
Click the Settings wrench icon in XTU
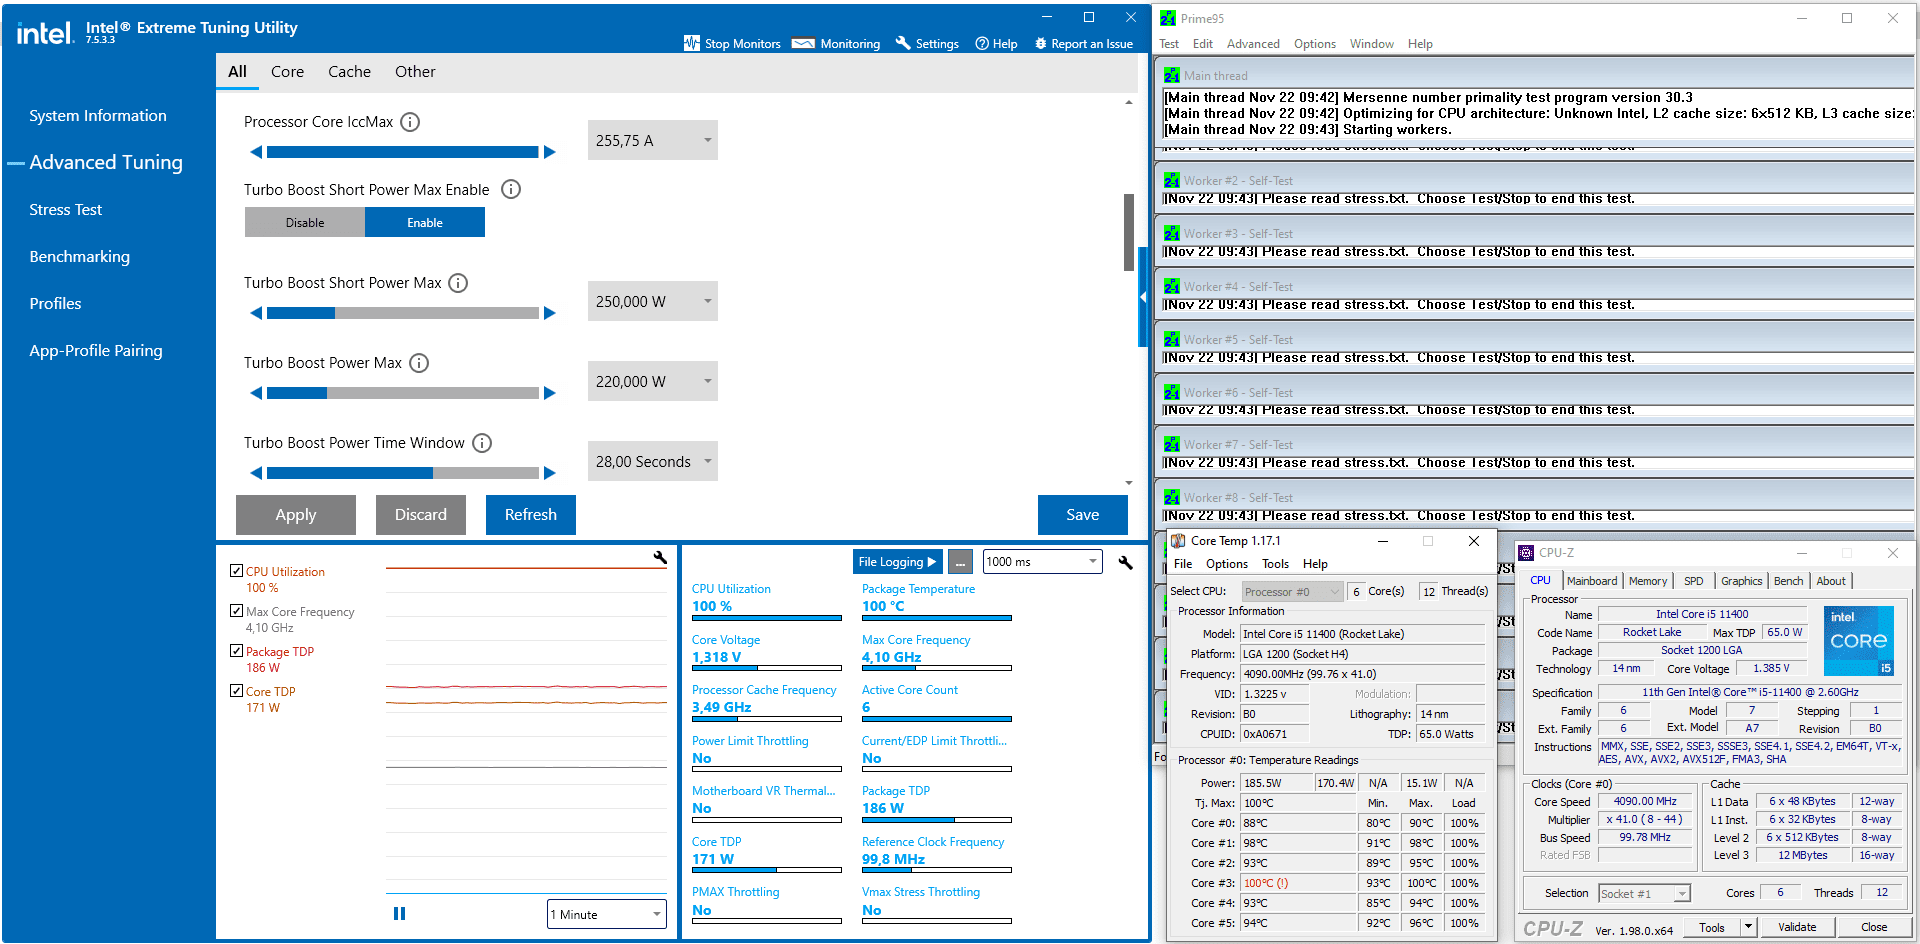[x=903, y=43]
